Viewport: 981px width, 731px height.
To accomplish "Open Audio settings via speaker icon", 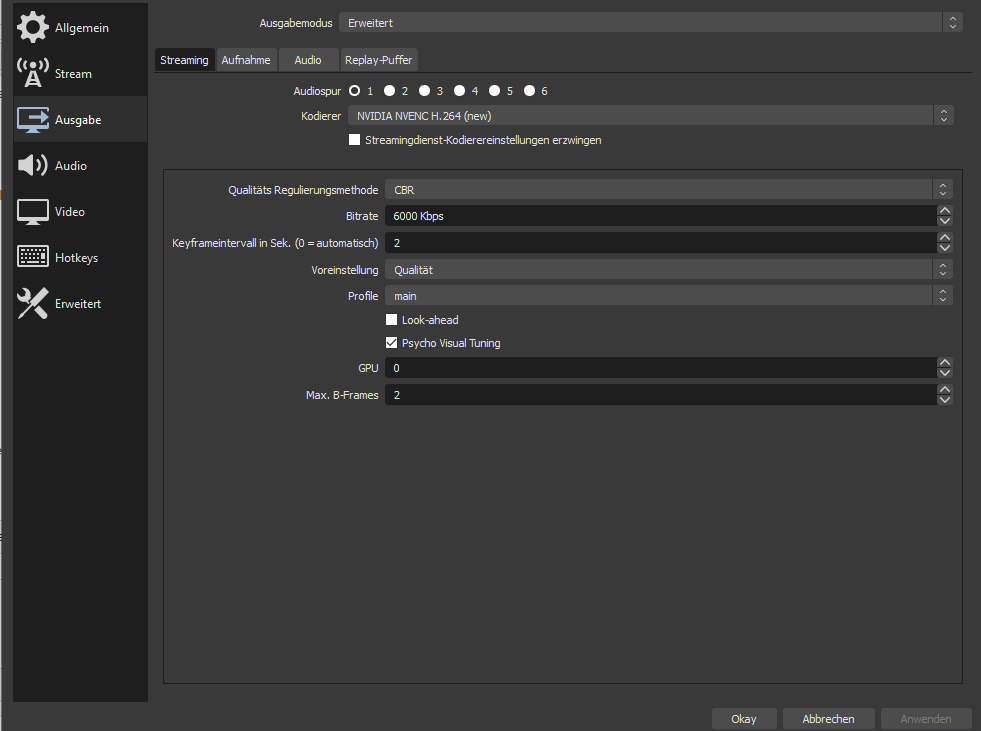I will [33, 166].
